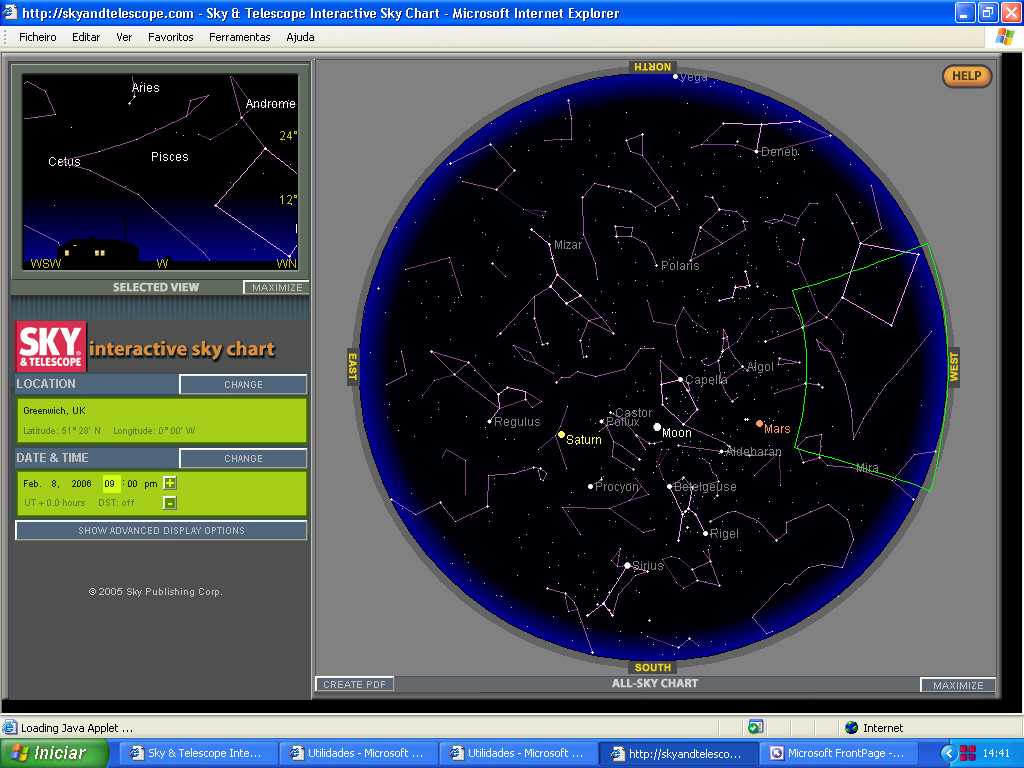The image size is (1024, 768).
Task: Open the Ficheiro menu
Action: [x=38, y=37]
